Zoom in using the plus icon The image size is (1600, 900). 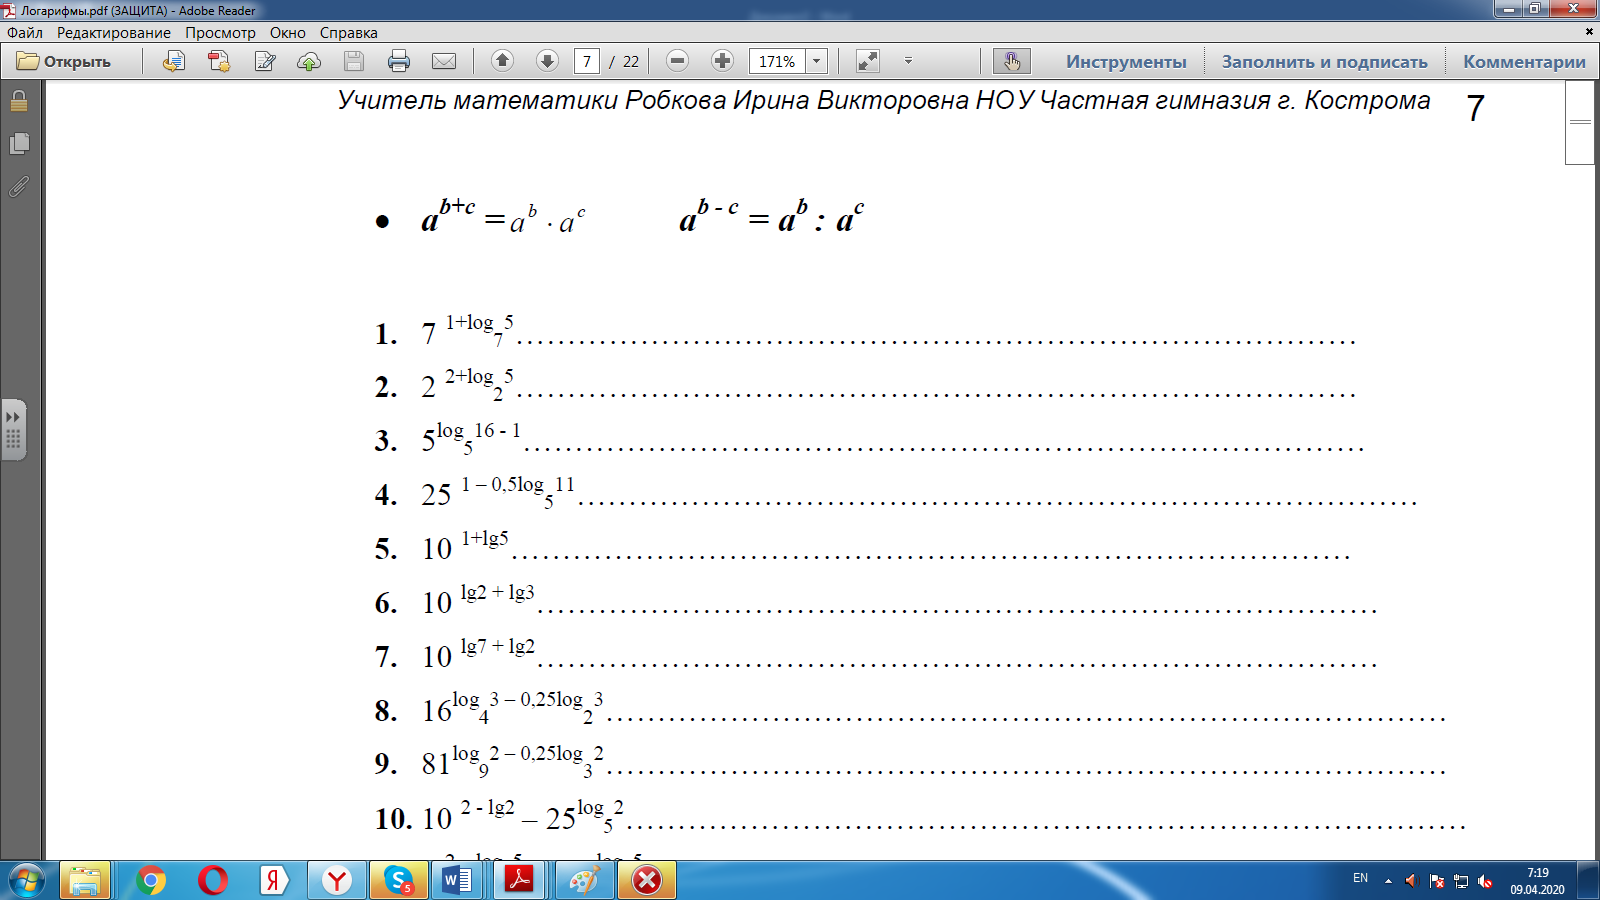tap(722, 61)
